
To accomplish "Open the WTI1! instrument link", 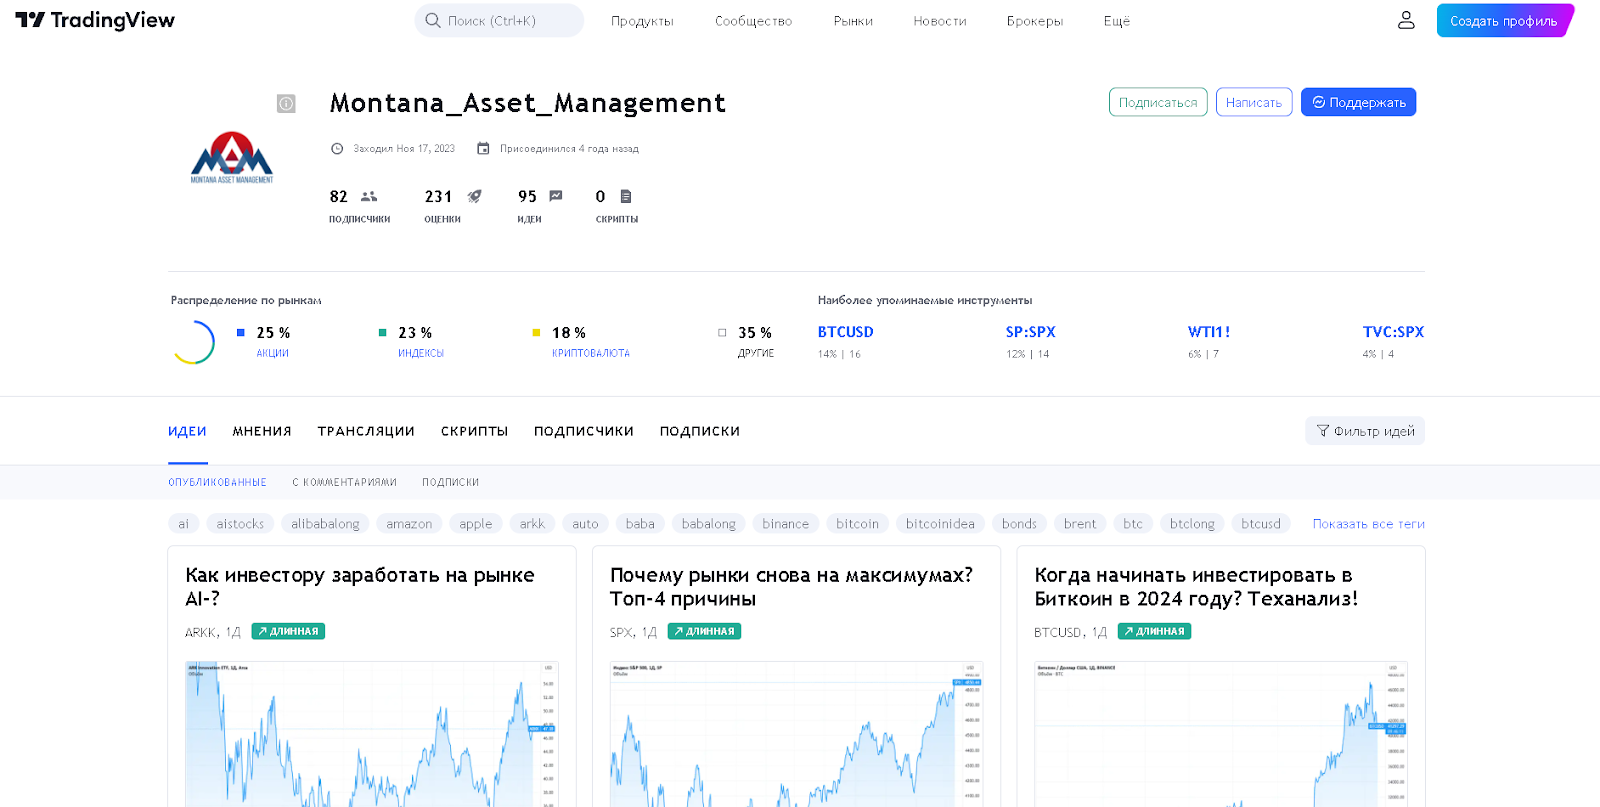I will click(x=1209, y=332).
